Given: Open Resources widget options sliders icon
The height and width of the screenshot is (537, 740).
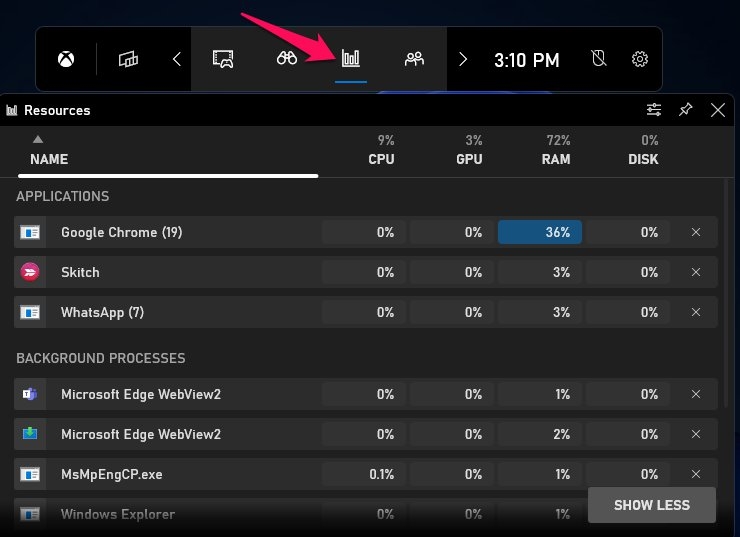Looking at the screenshot, I should [x=654, y=110].
